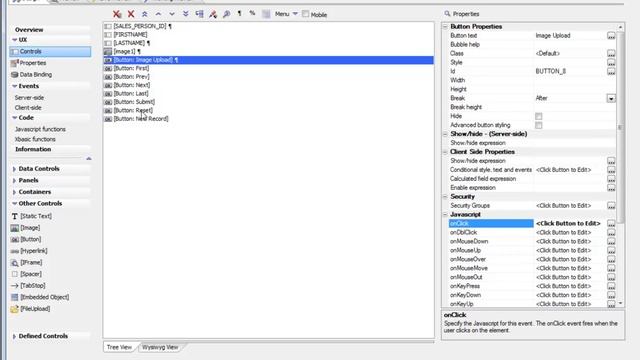This screenshot has height=360, width=640.
Task: Click the ellipsis button for Class
Action: pyautogui.click(x=611, y=54)
